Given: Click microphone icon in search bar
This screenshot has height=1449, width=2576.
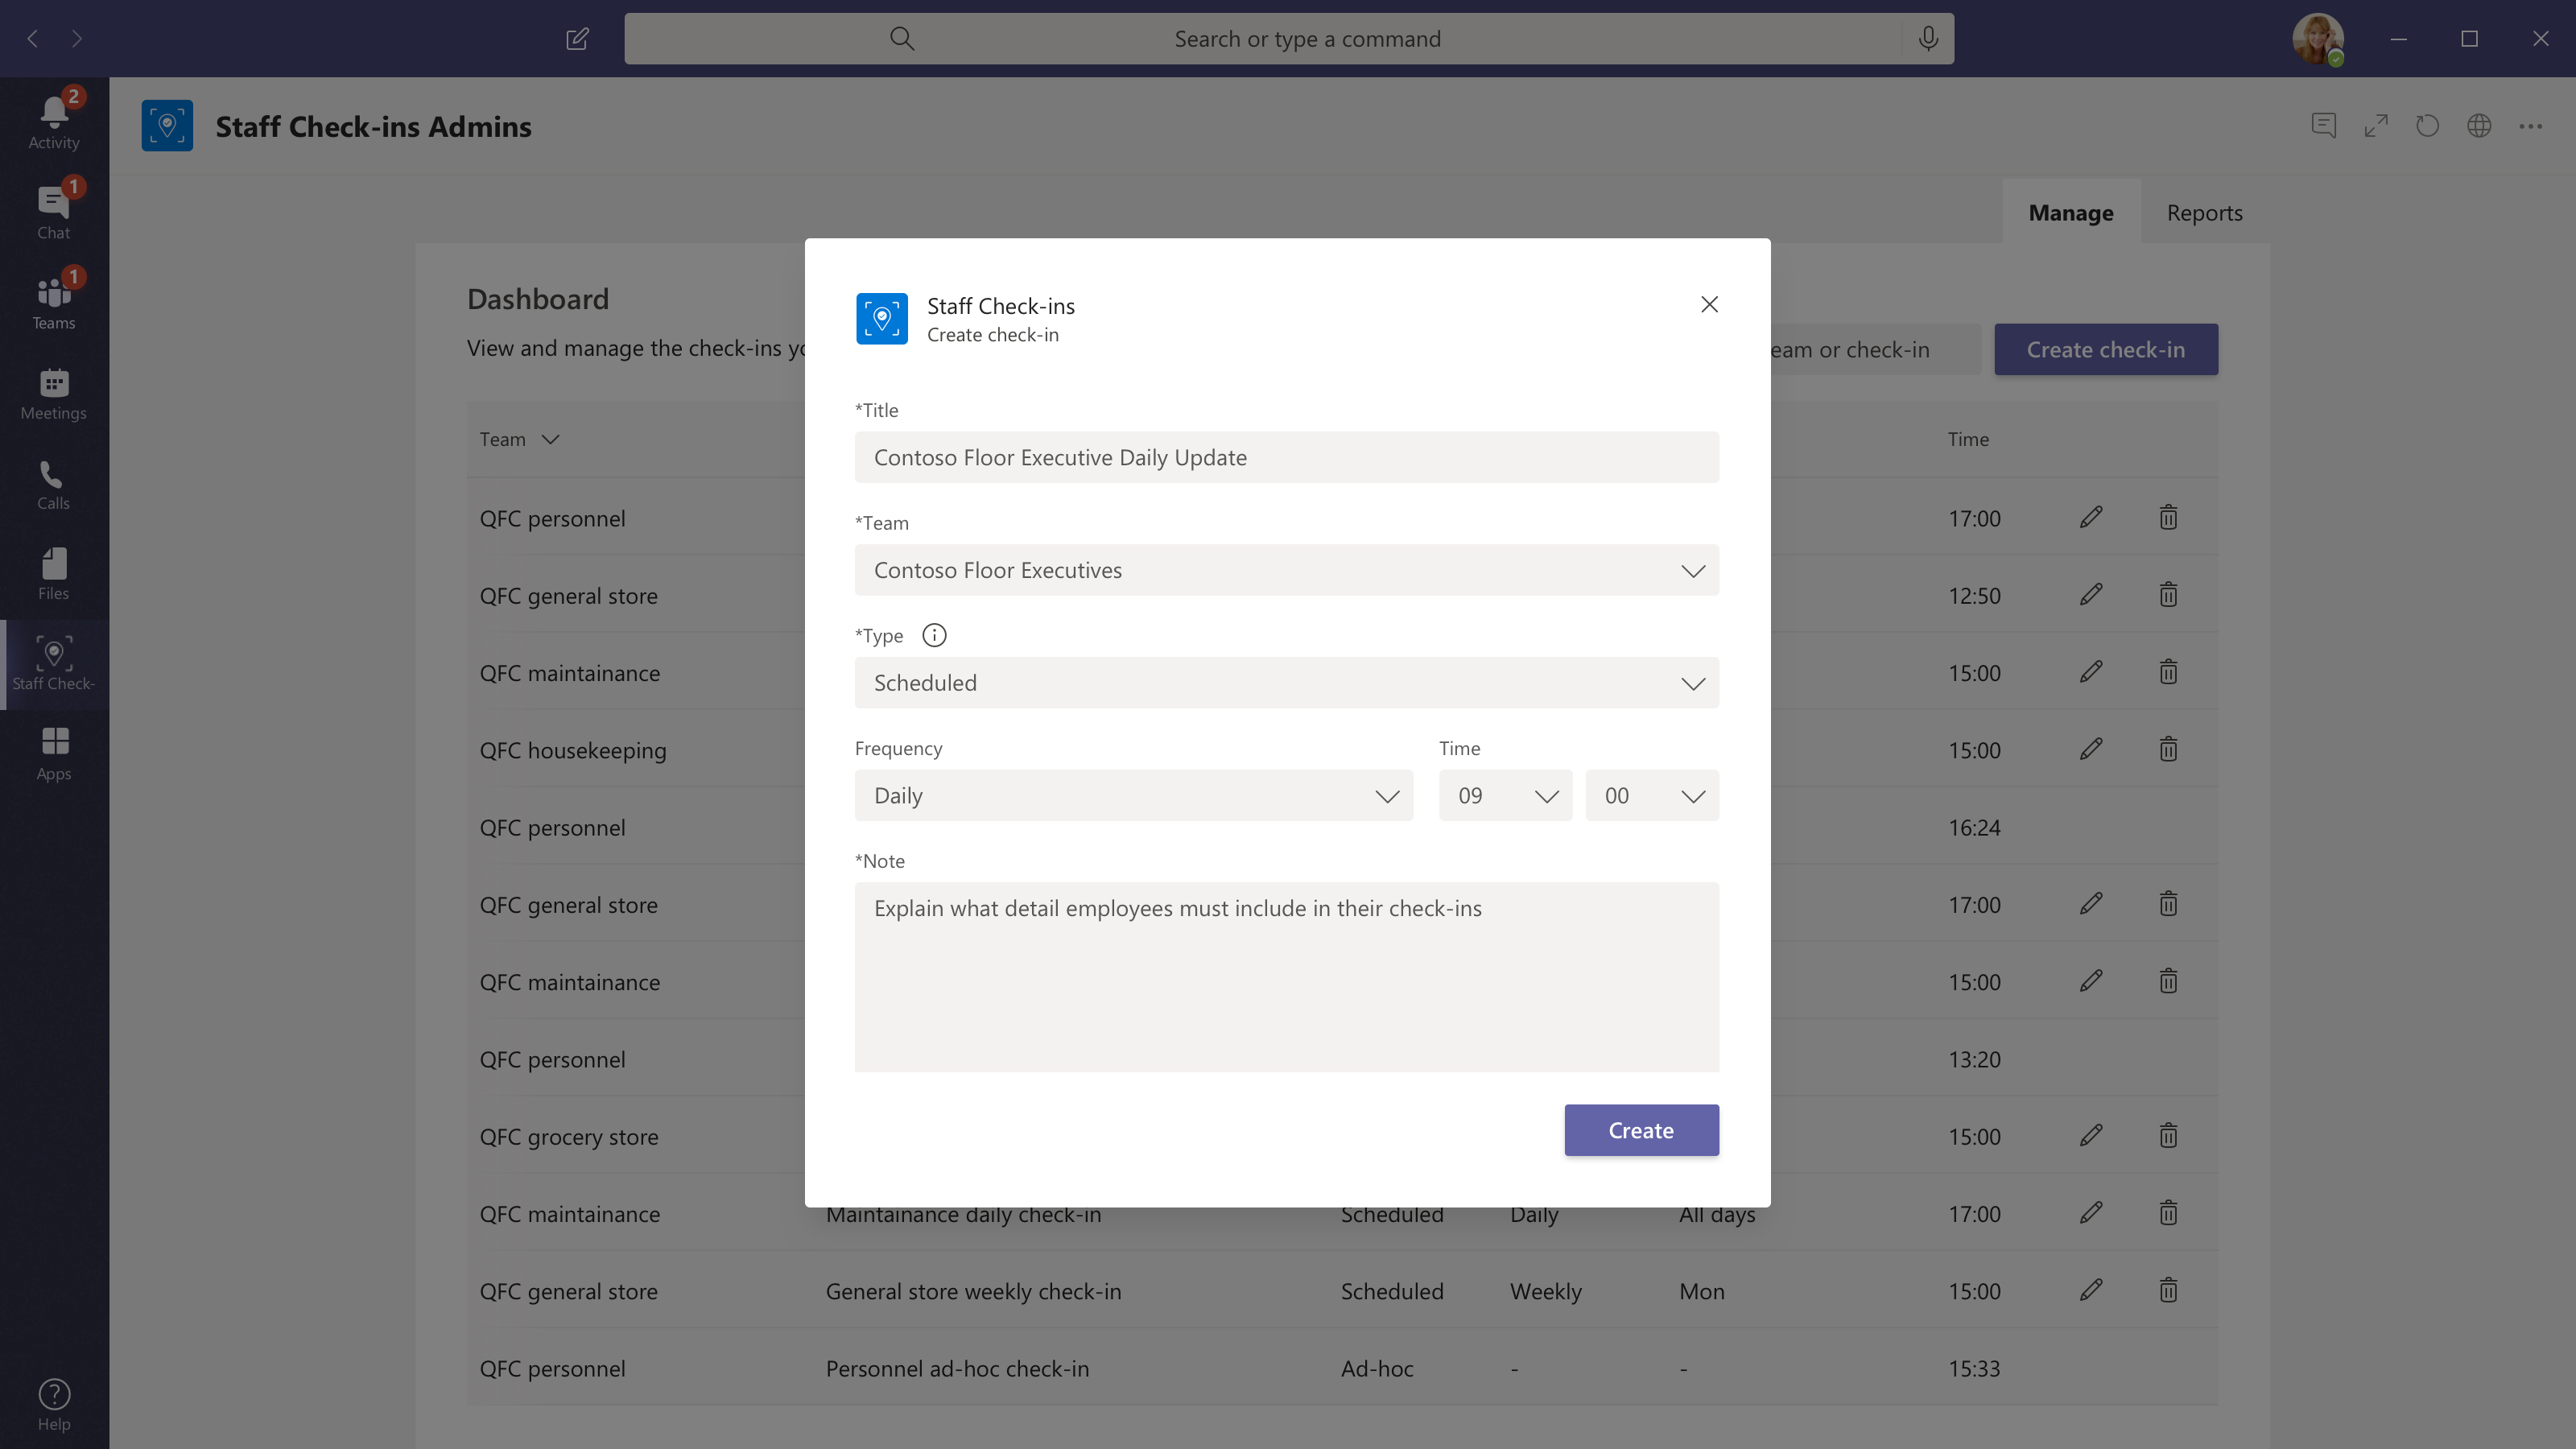Looking at the screenshot, I should [x=1927, y=39].
